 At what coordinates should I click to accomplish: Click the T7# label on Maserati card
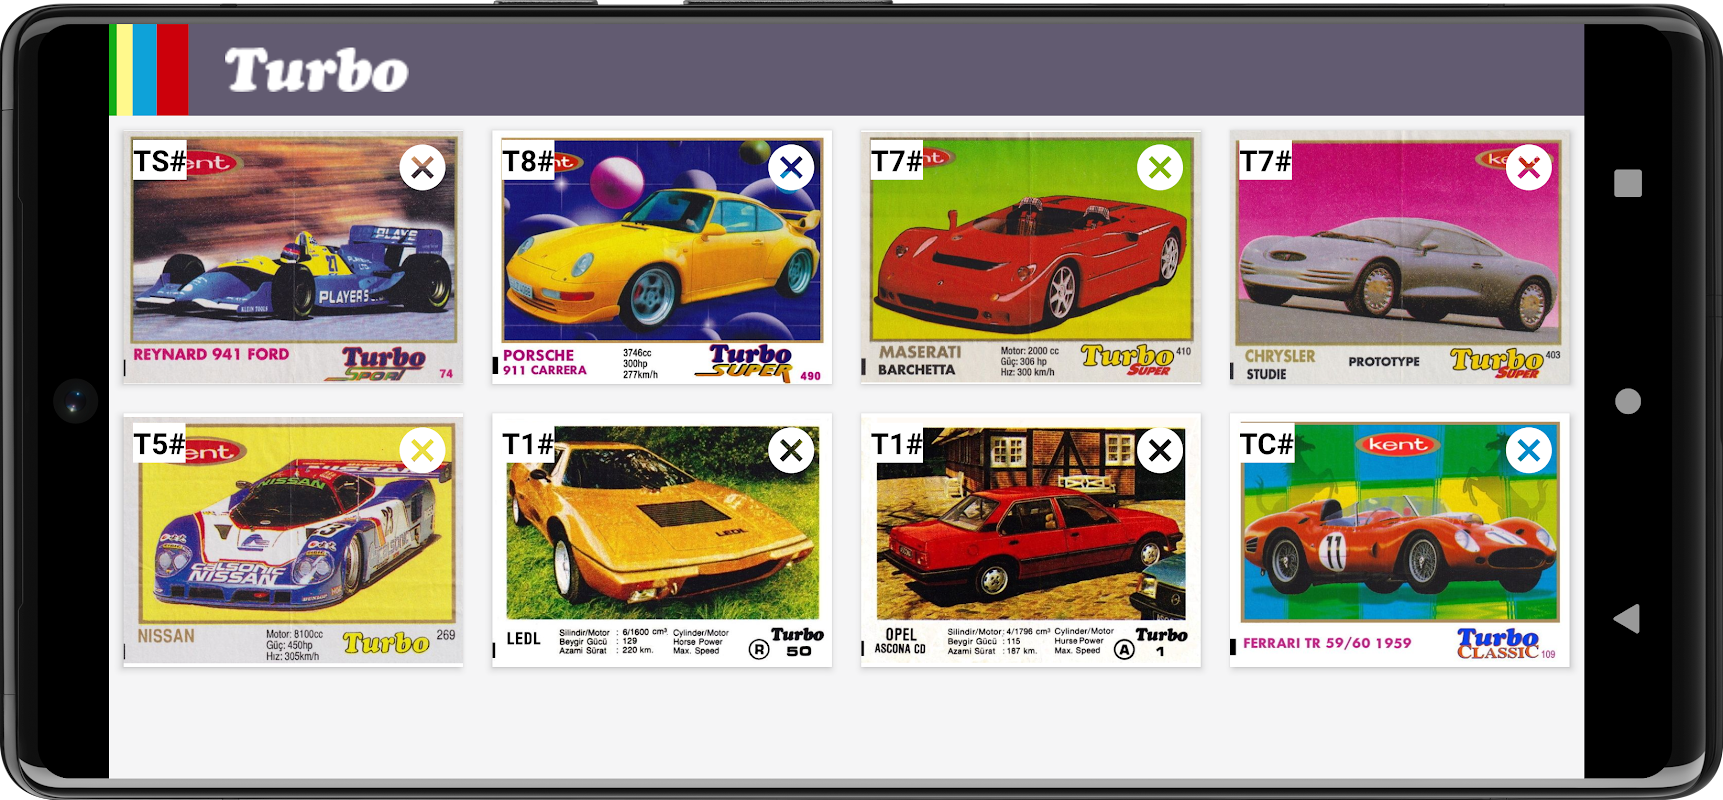pos(897,161)
